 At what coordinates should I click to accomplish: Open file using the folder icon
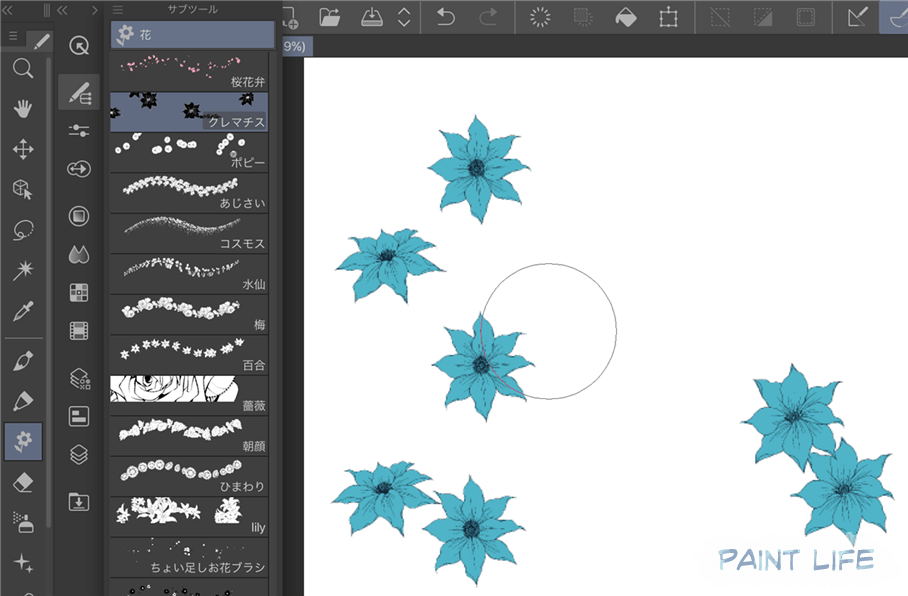tap(330, 17)
